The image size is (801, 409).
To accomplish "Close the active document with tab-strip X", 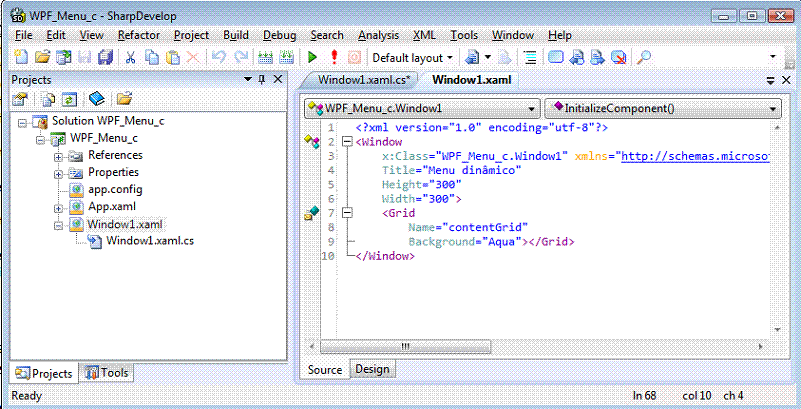I will click(x=787, y=80).
